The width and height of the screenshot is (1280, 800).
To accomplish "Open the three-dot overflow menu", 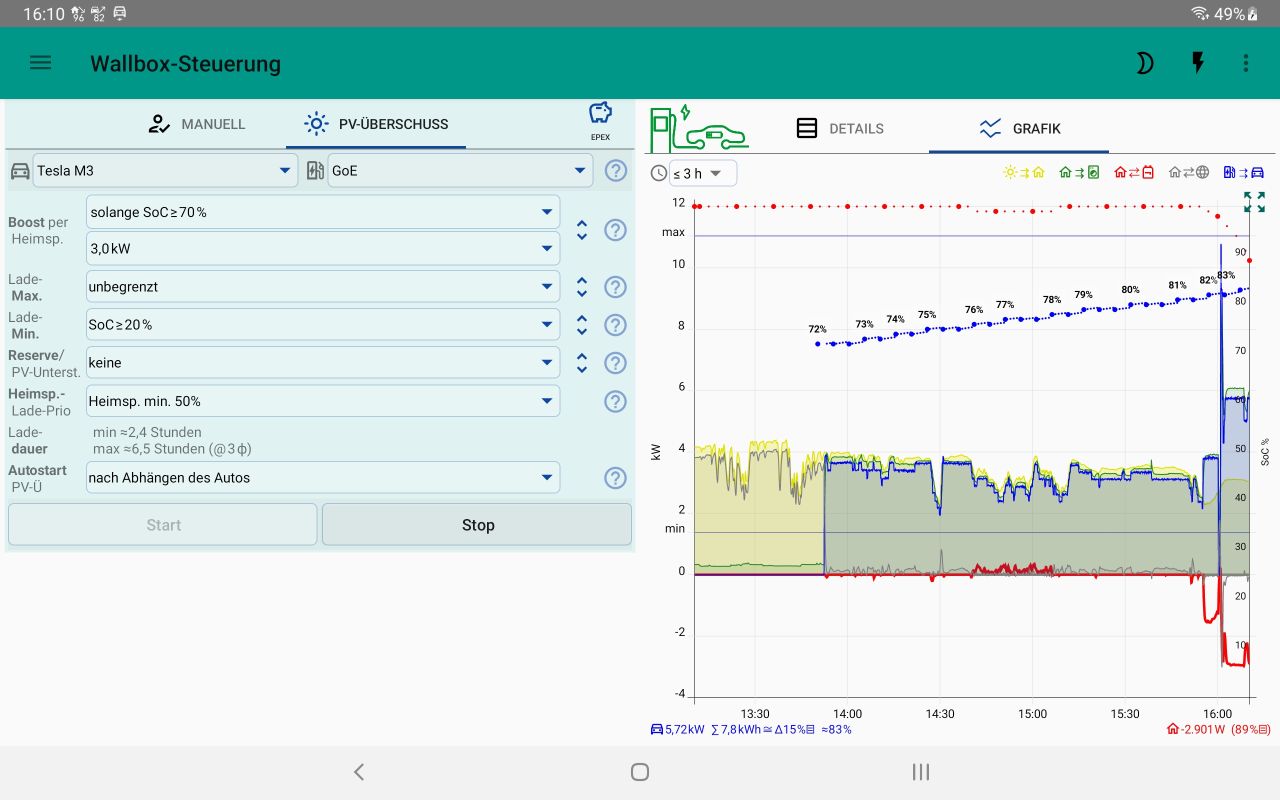I will point(1246,63).
